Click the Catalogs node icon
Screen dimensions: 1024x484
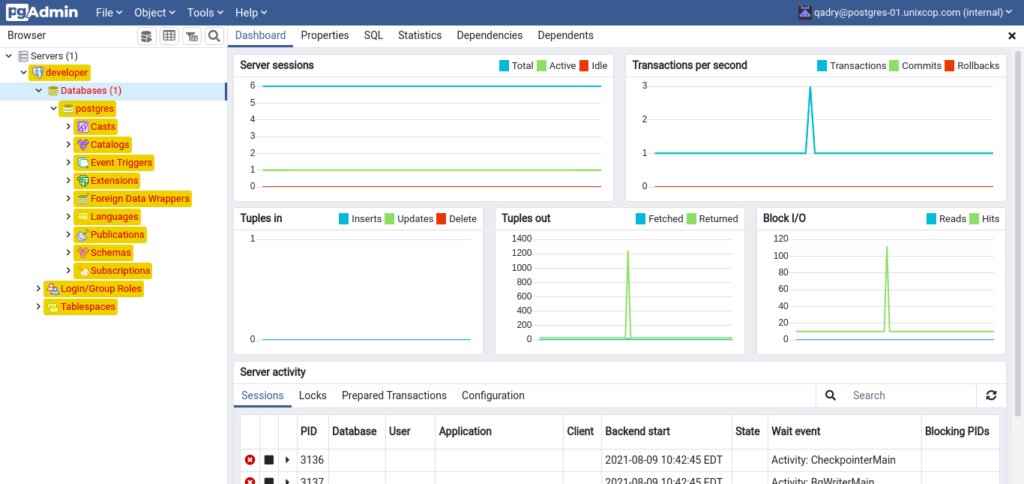coord(83,144)
